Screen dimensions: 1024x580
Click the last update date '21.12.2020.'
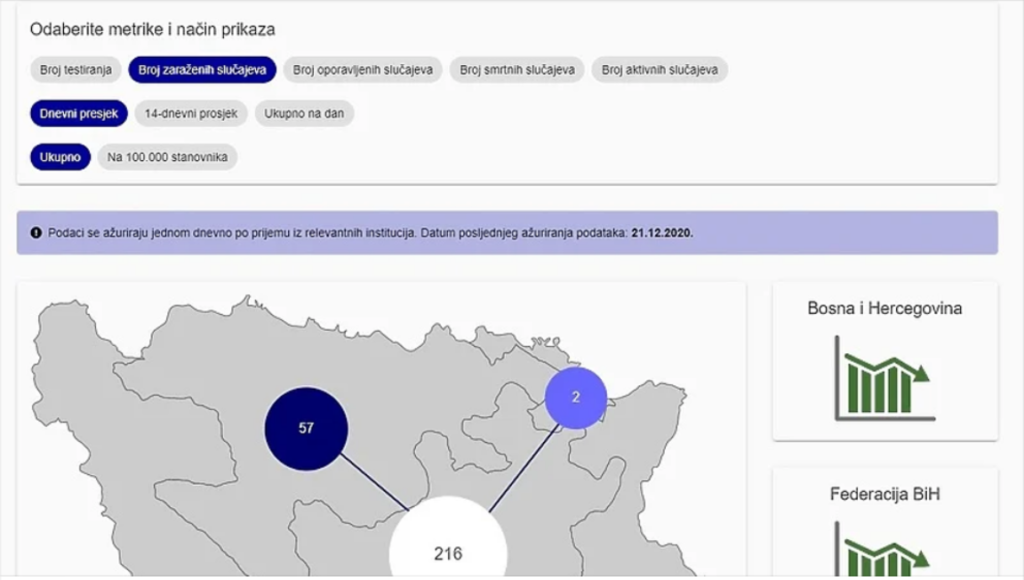pos(662,233)
